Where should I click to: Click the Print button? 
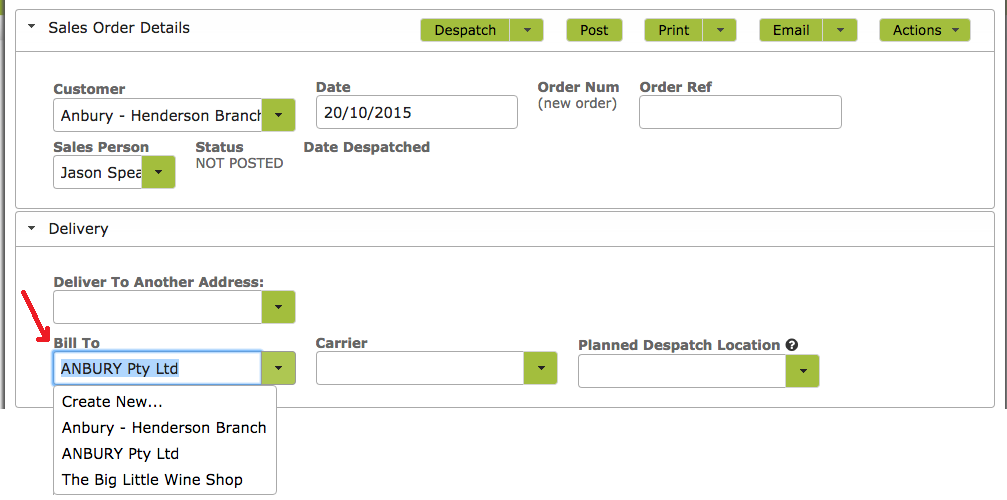(674, 30)
